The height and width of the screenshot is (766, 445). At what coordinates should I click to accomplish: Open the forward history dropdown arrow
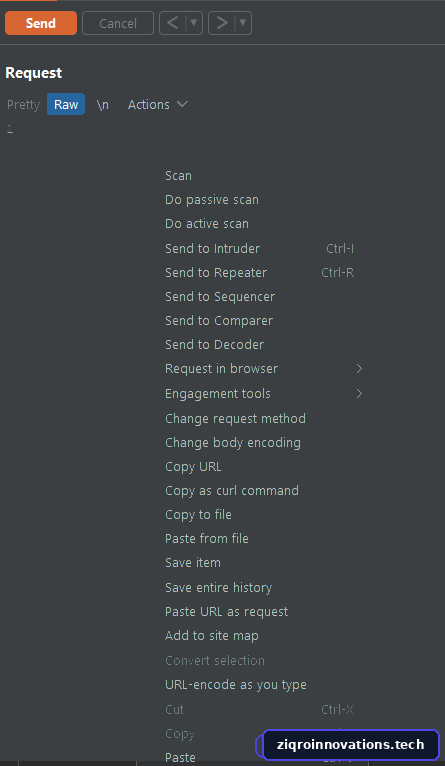click(x=243, y=23)
